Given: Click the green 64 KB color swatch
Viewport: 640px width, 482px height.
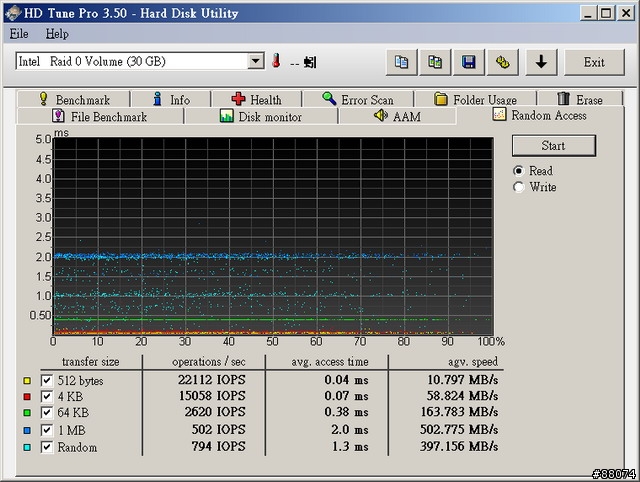Looking at the screenshot, I should (27, 413).
